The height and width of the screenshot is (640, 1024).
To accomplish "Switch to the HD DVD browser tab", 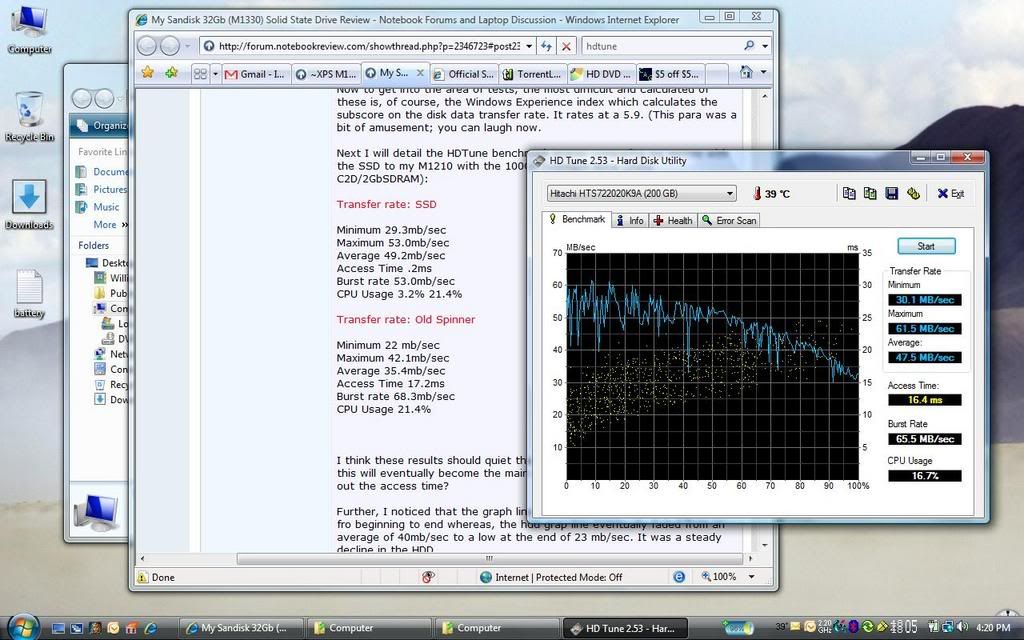I will (x=601, y=74).
